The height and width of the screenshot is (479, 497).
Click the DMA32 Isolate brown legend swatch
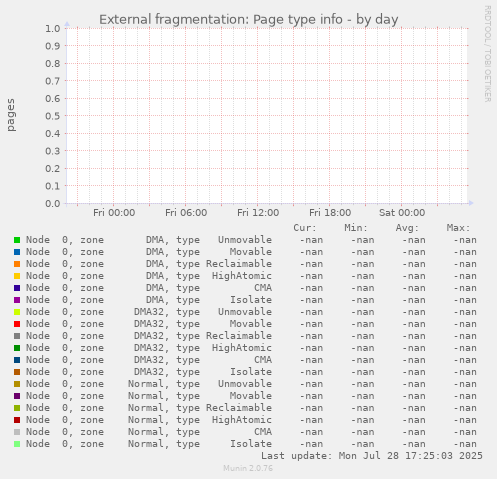(17, 372)
